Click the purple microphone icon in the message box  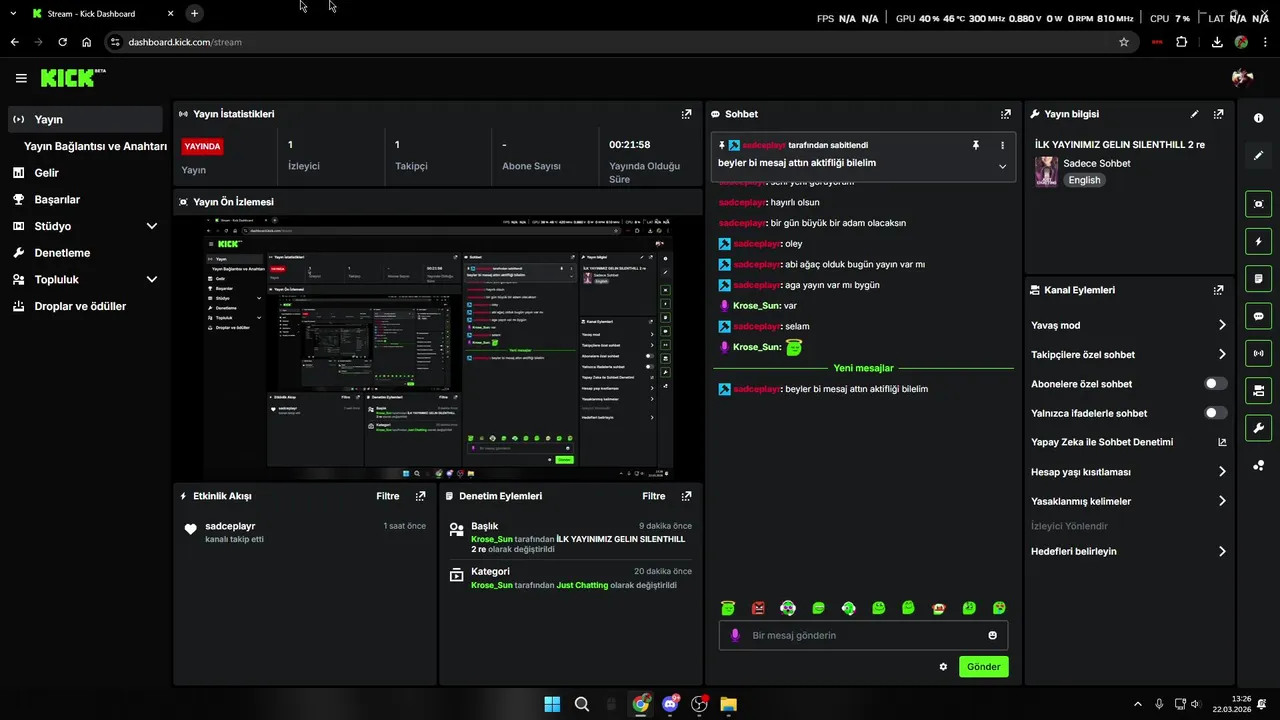pos(735,635)
